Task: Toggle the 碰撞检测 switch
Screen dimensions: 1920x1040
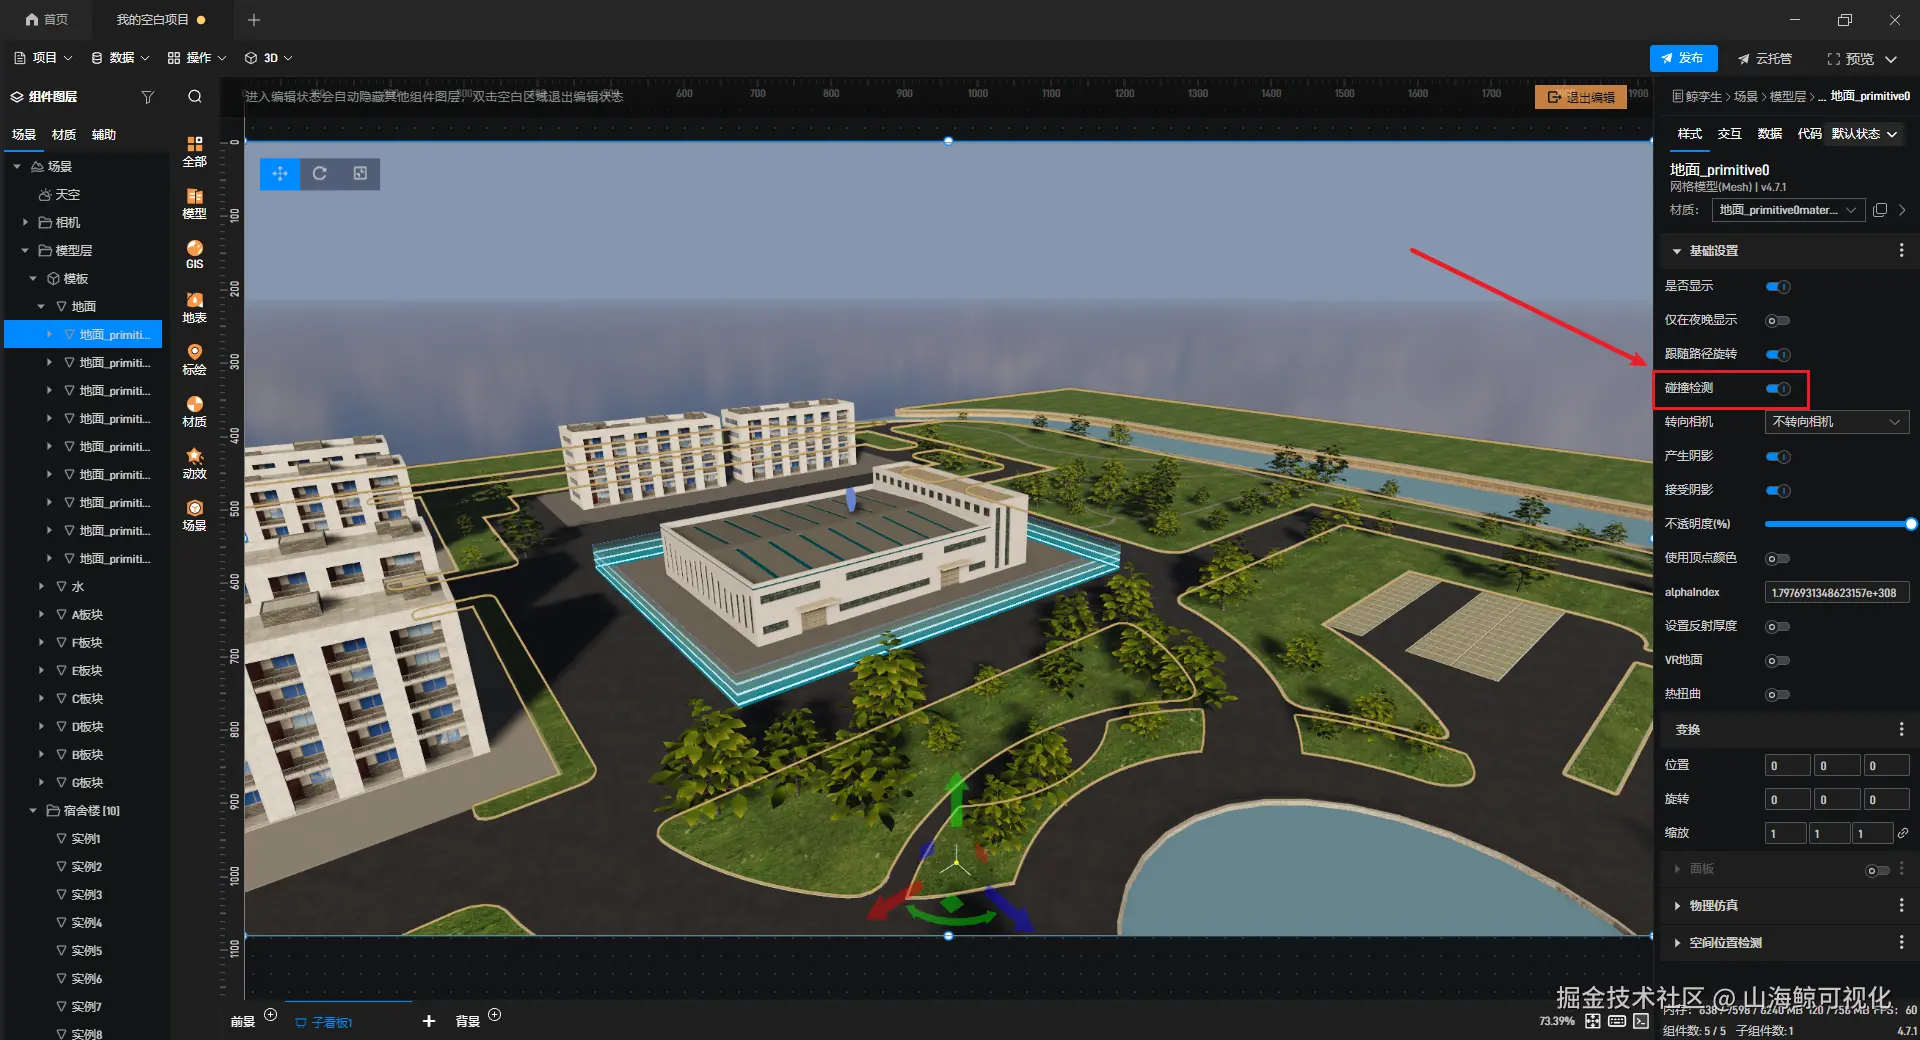Action: [1778, 389]
